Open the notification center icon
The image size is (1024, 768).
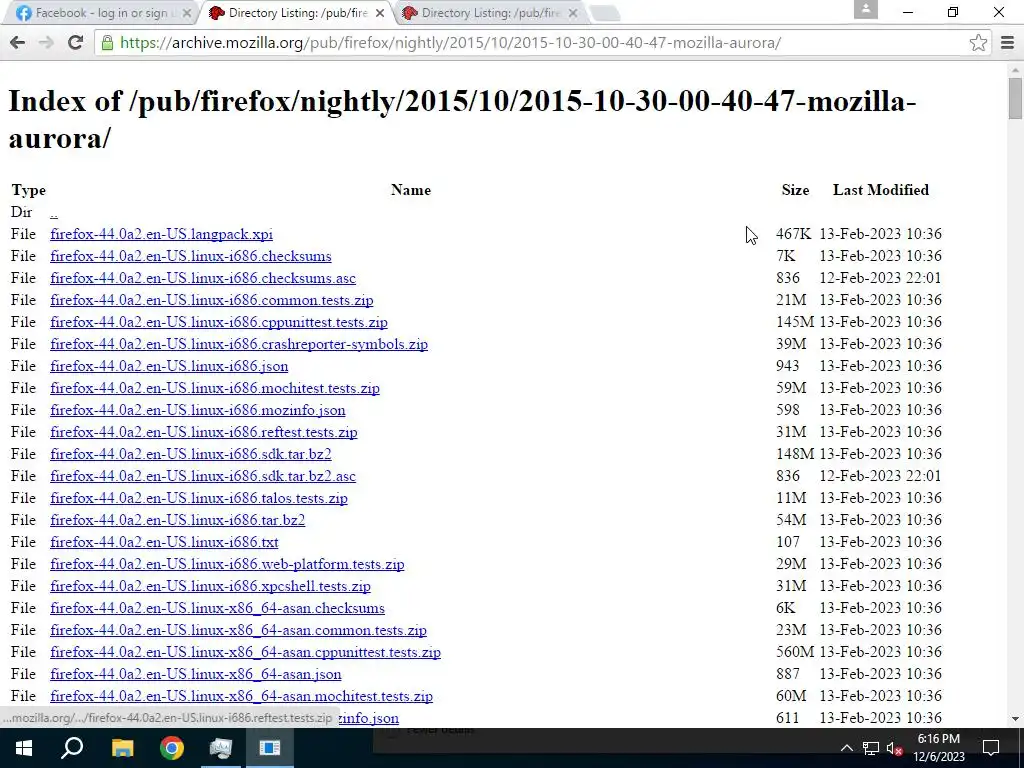(x=991, y=748)
